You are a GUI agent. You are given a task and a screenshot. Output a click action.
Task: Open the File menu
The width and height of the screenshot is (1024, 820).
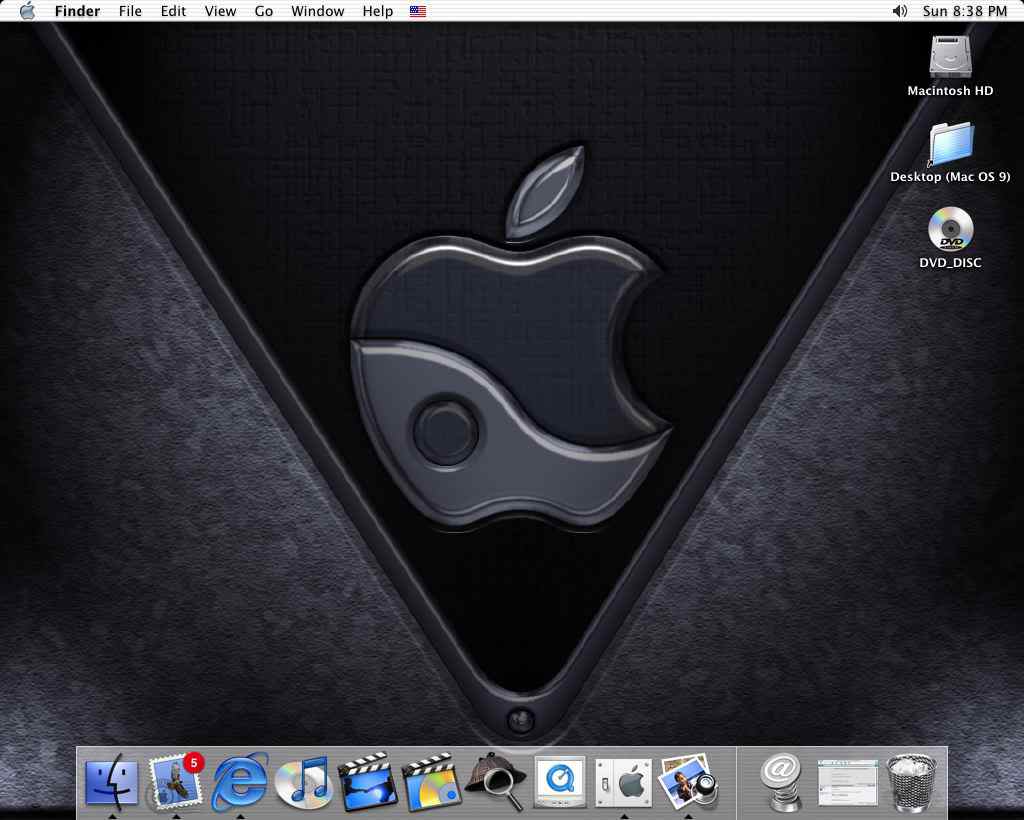(x=130, y=11)
